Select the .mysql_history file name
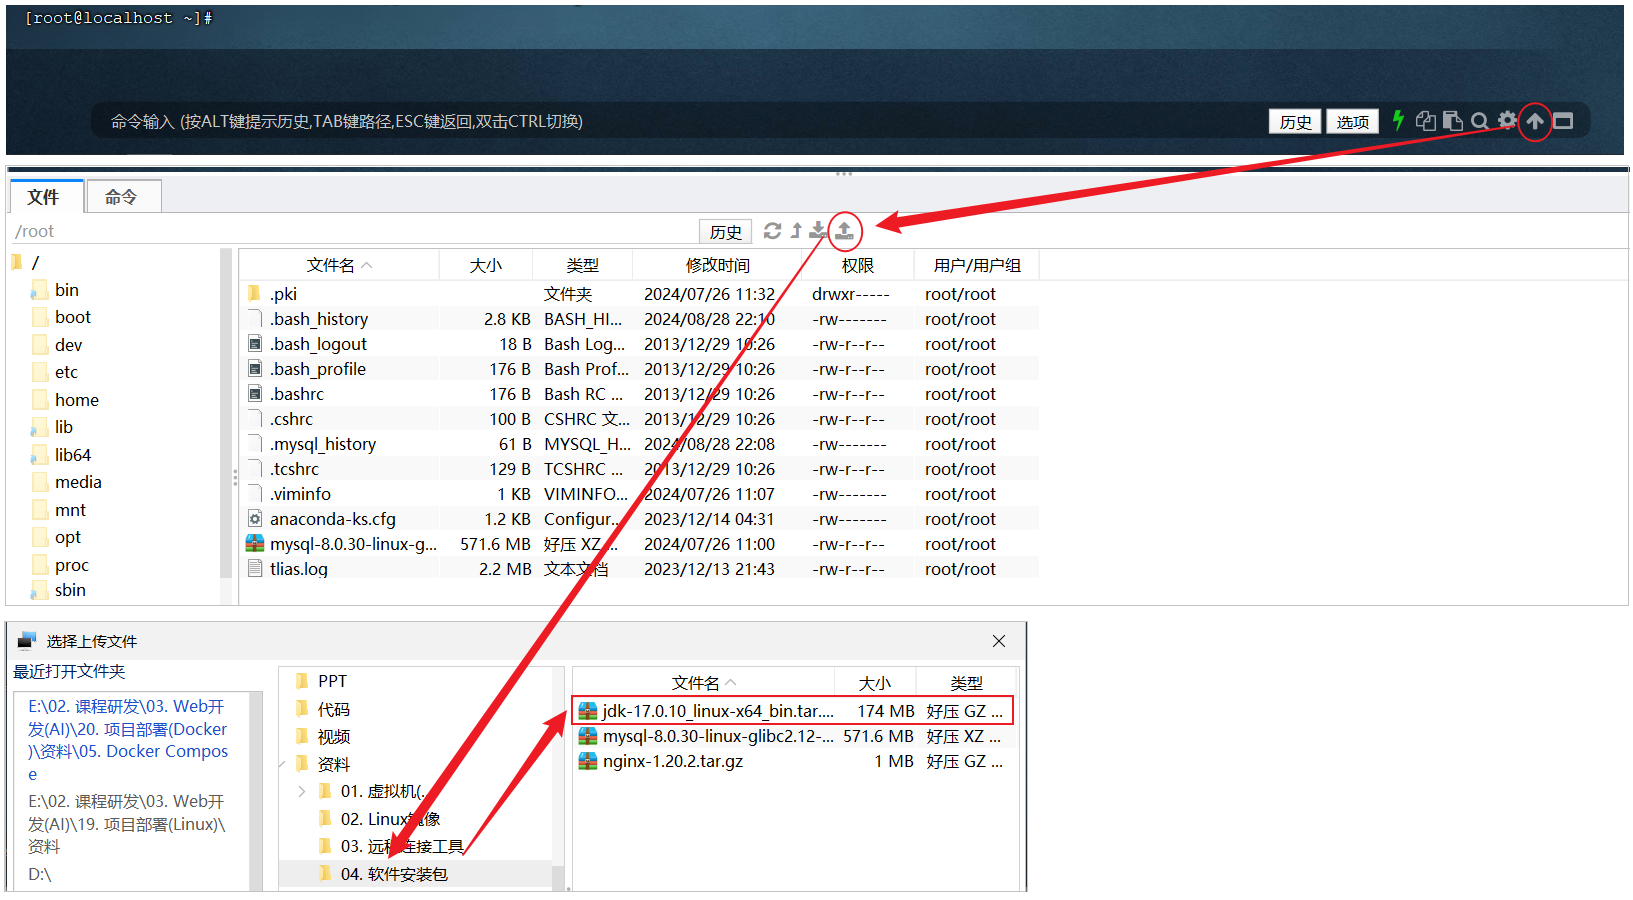This screenshot has width=1633, height=900. pyautogui.click(x=323, y=444)
